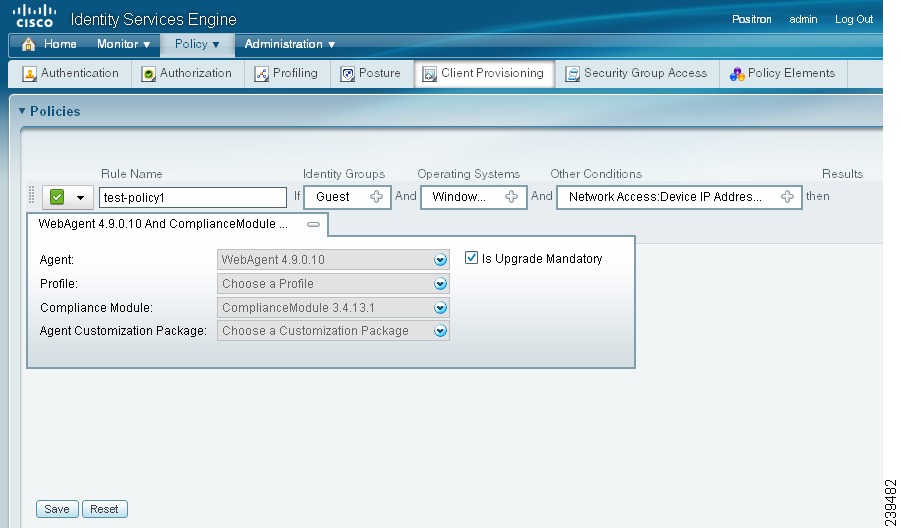Open the Administration menu

click(x=290, y=44)
